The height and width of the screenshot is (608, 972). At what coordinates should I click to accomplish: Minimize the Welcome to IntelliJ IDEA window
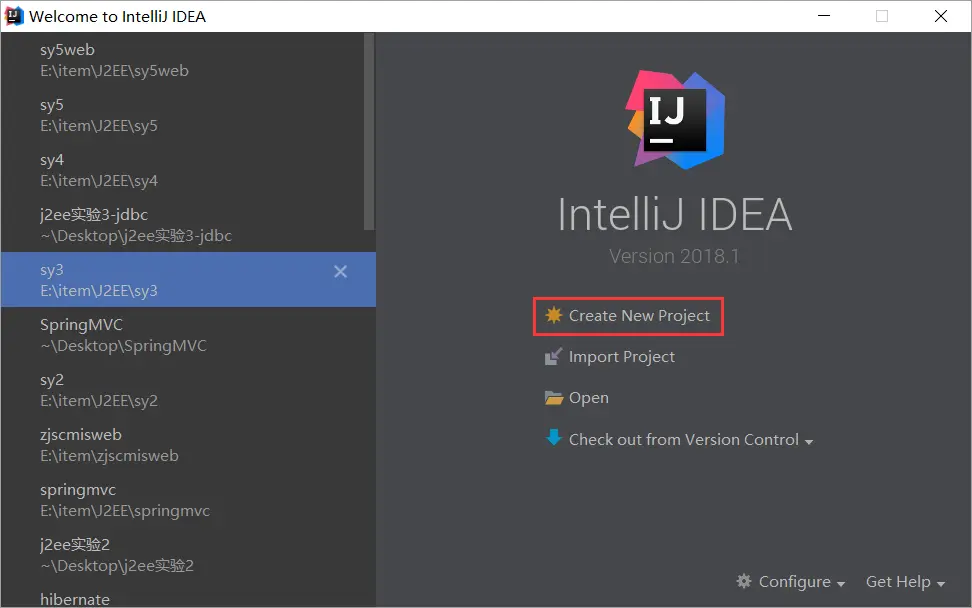(824, 16)
